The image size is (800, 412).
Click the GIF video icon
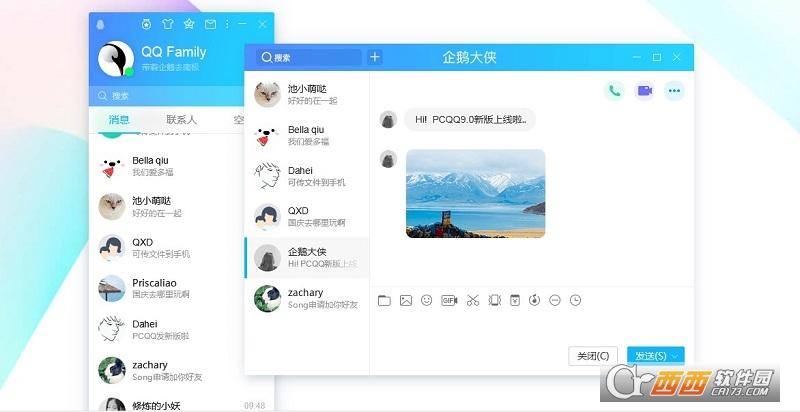[x=449, y=300]
